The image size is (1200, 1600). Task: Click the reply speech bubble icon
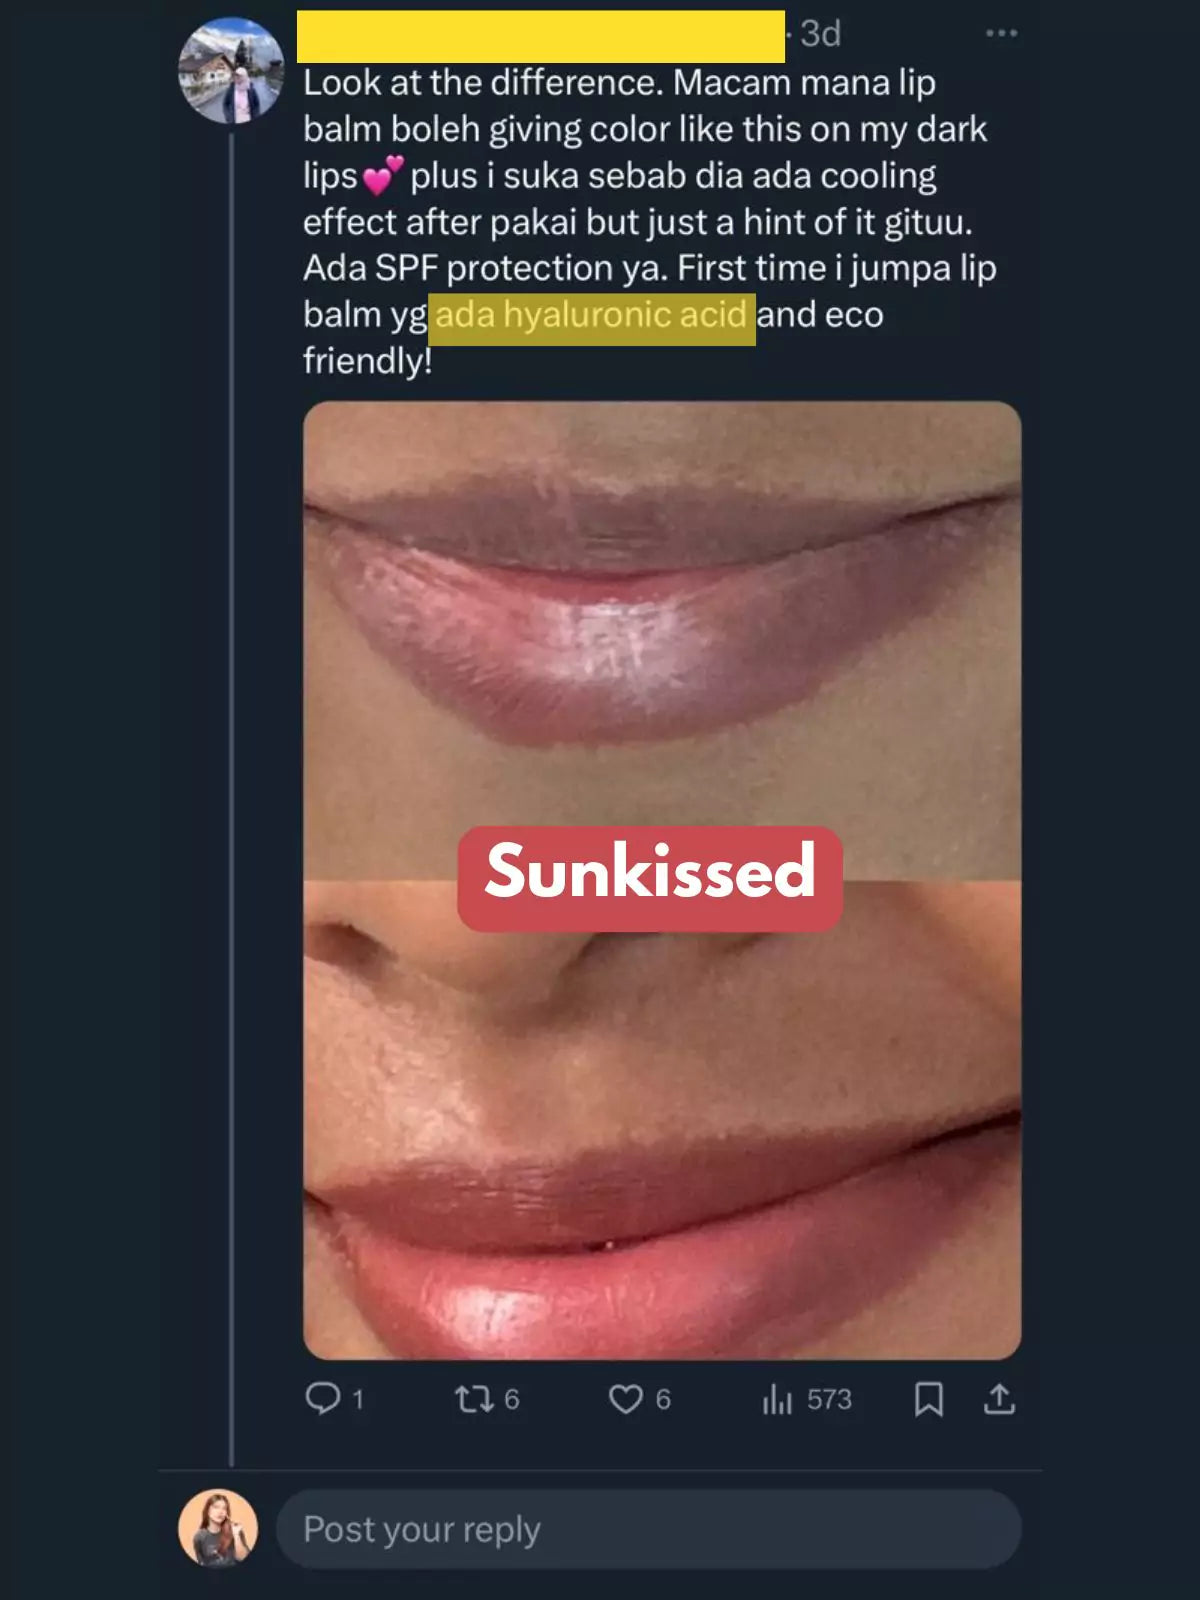pyautogui.click(x=322, y=1398)
